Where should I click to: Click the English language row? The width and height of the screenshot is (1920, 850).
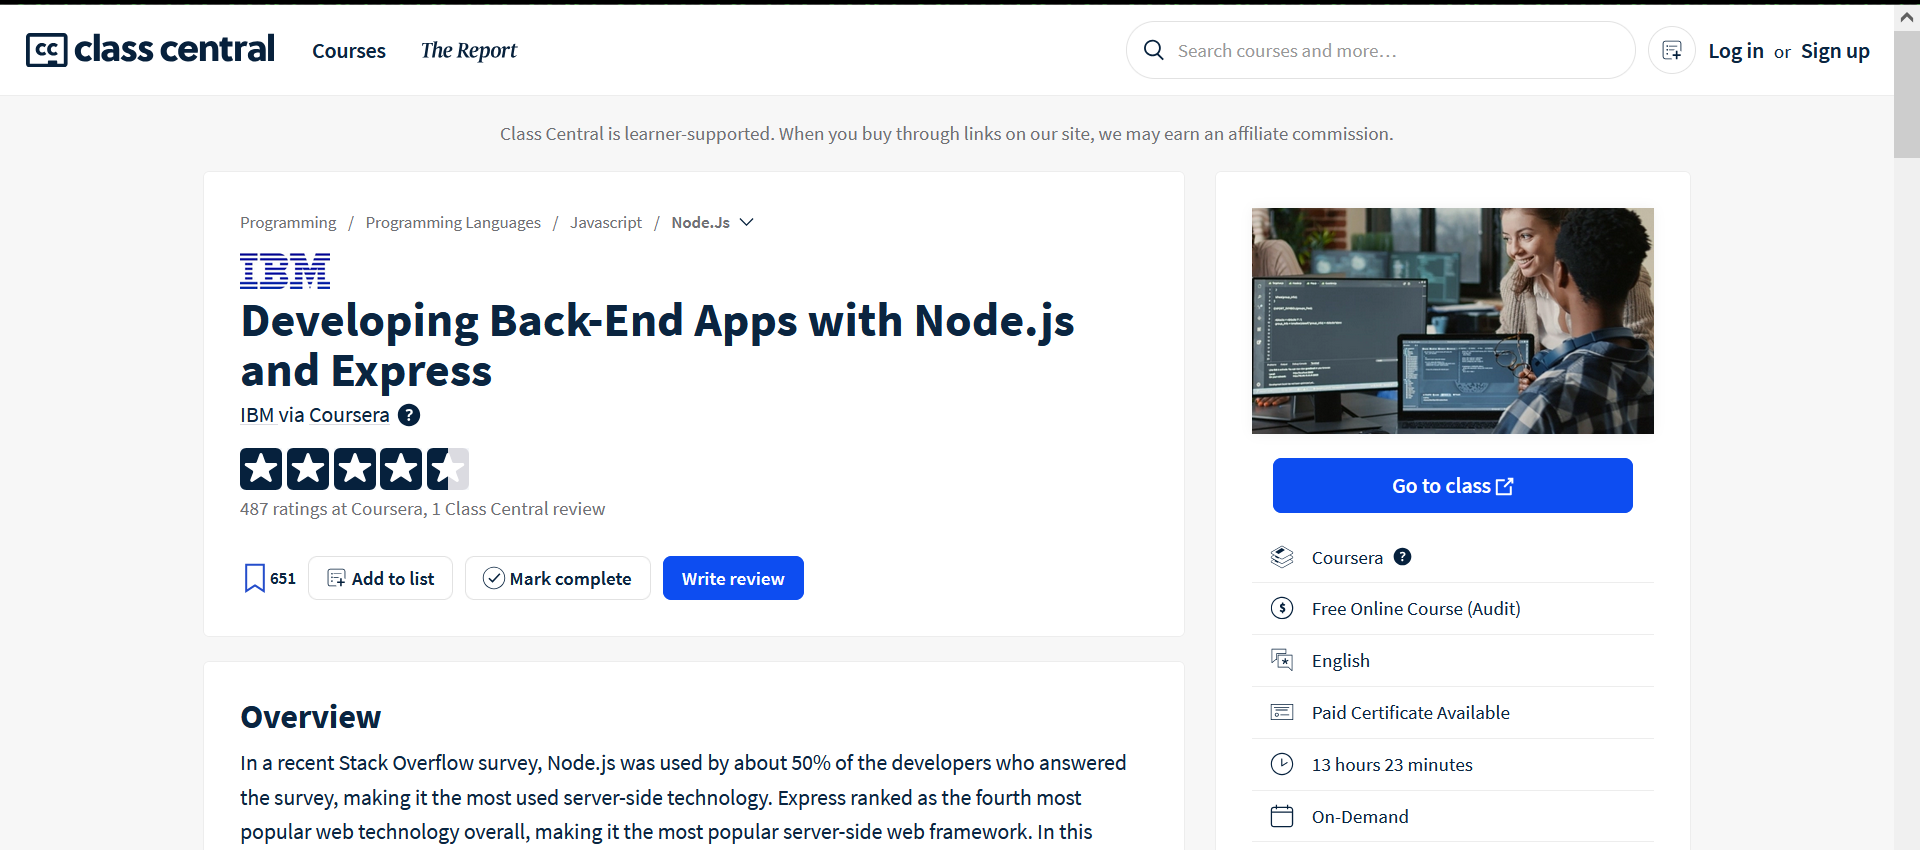tap(1453, 661)
